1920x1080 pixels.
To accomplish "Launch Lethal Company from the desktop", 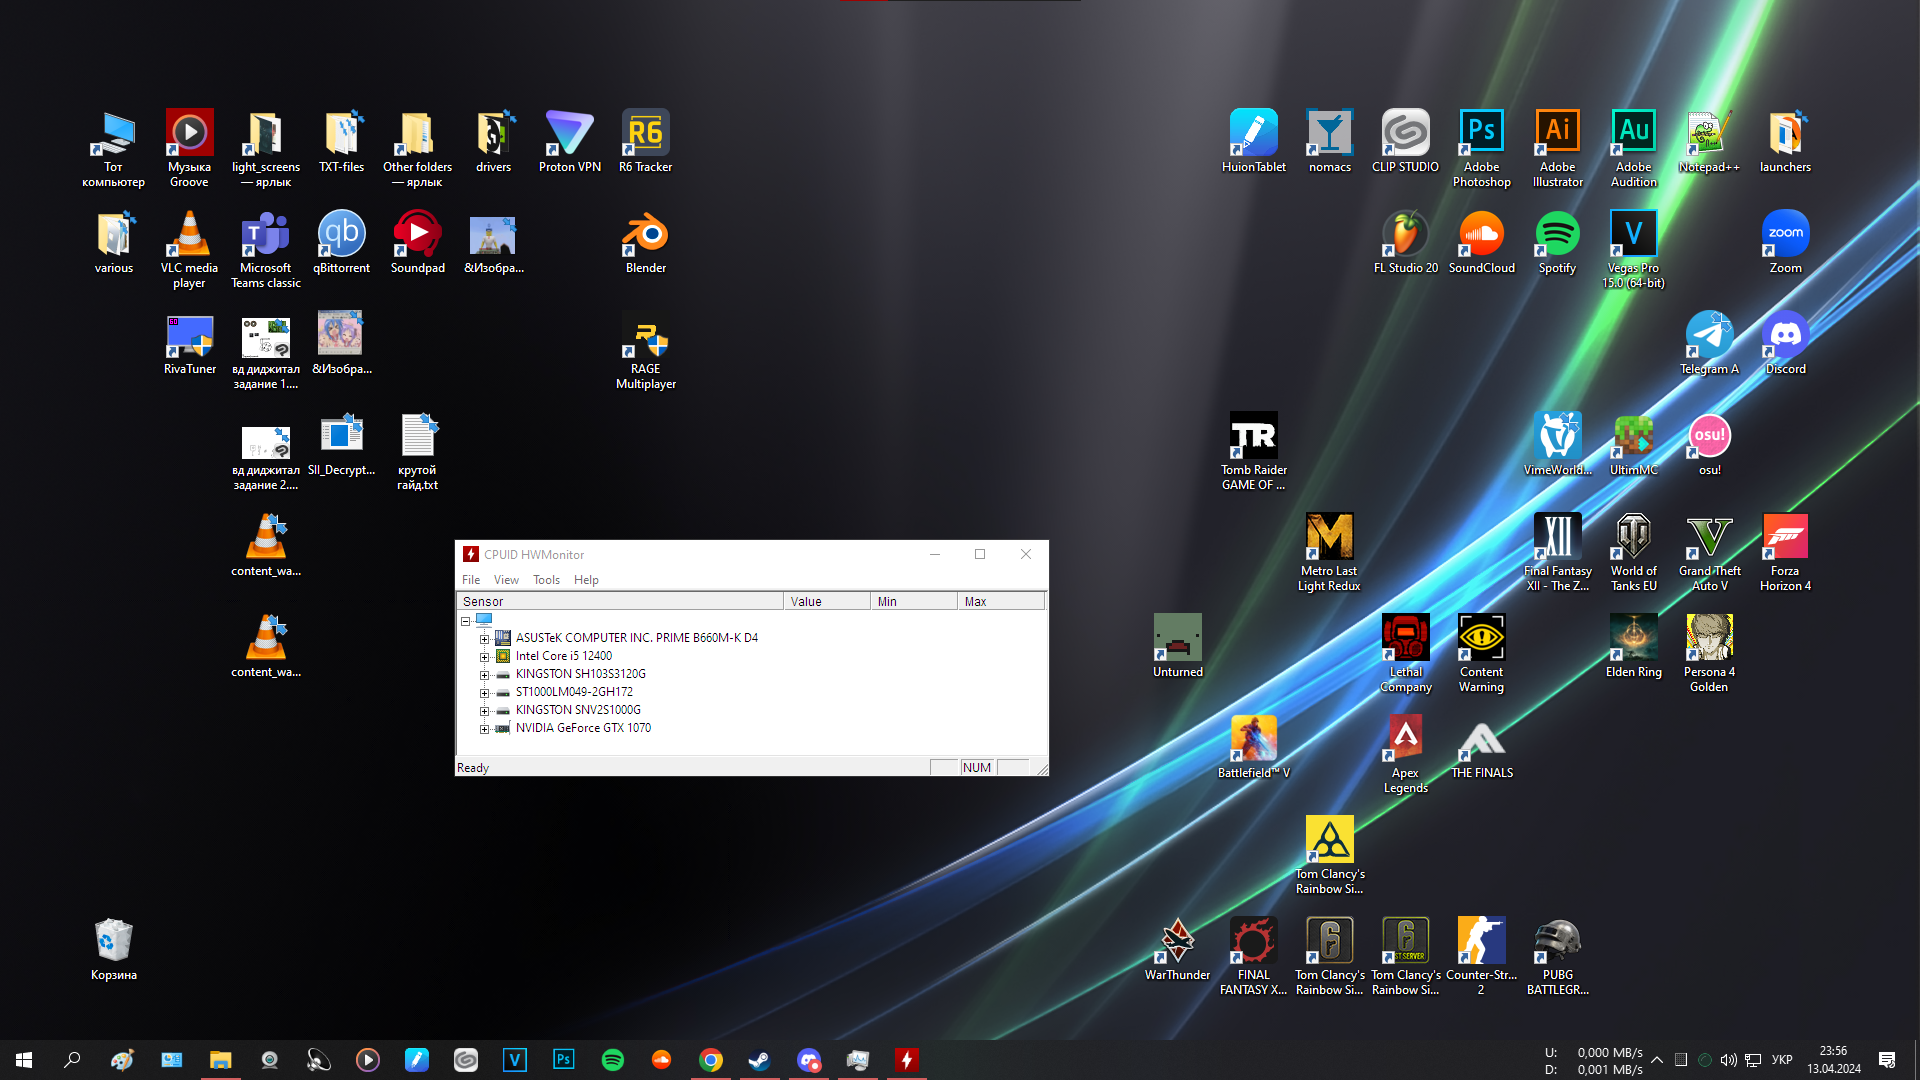I will click(1405, 653).
